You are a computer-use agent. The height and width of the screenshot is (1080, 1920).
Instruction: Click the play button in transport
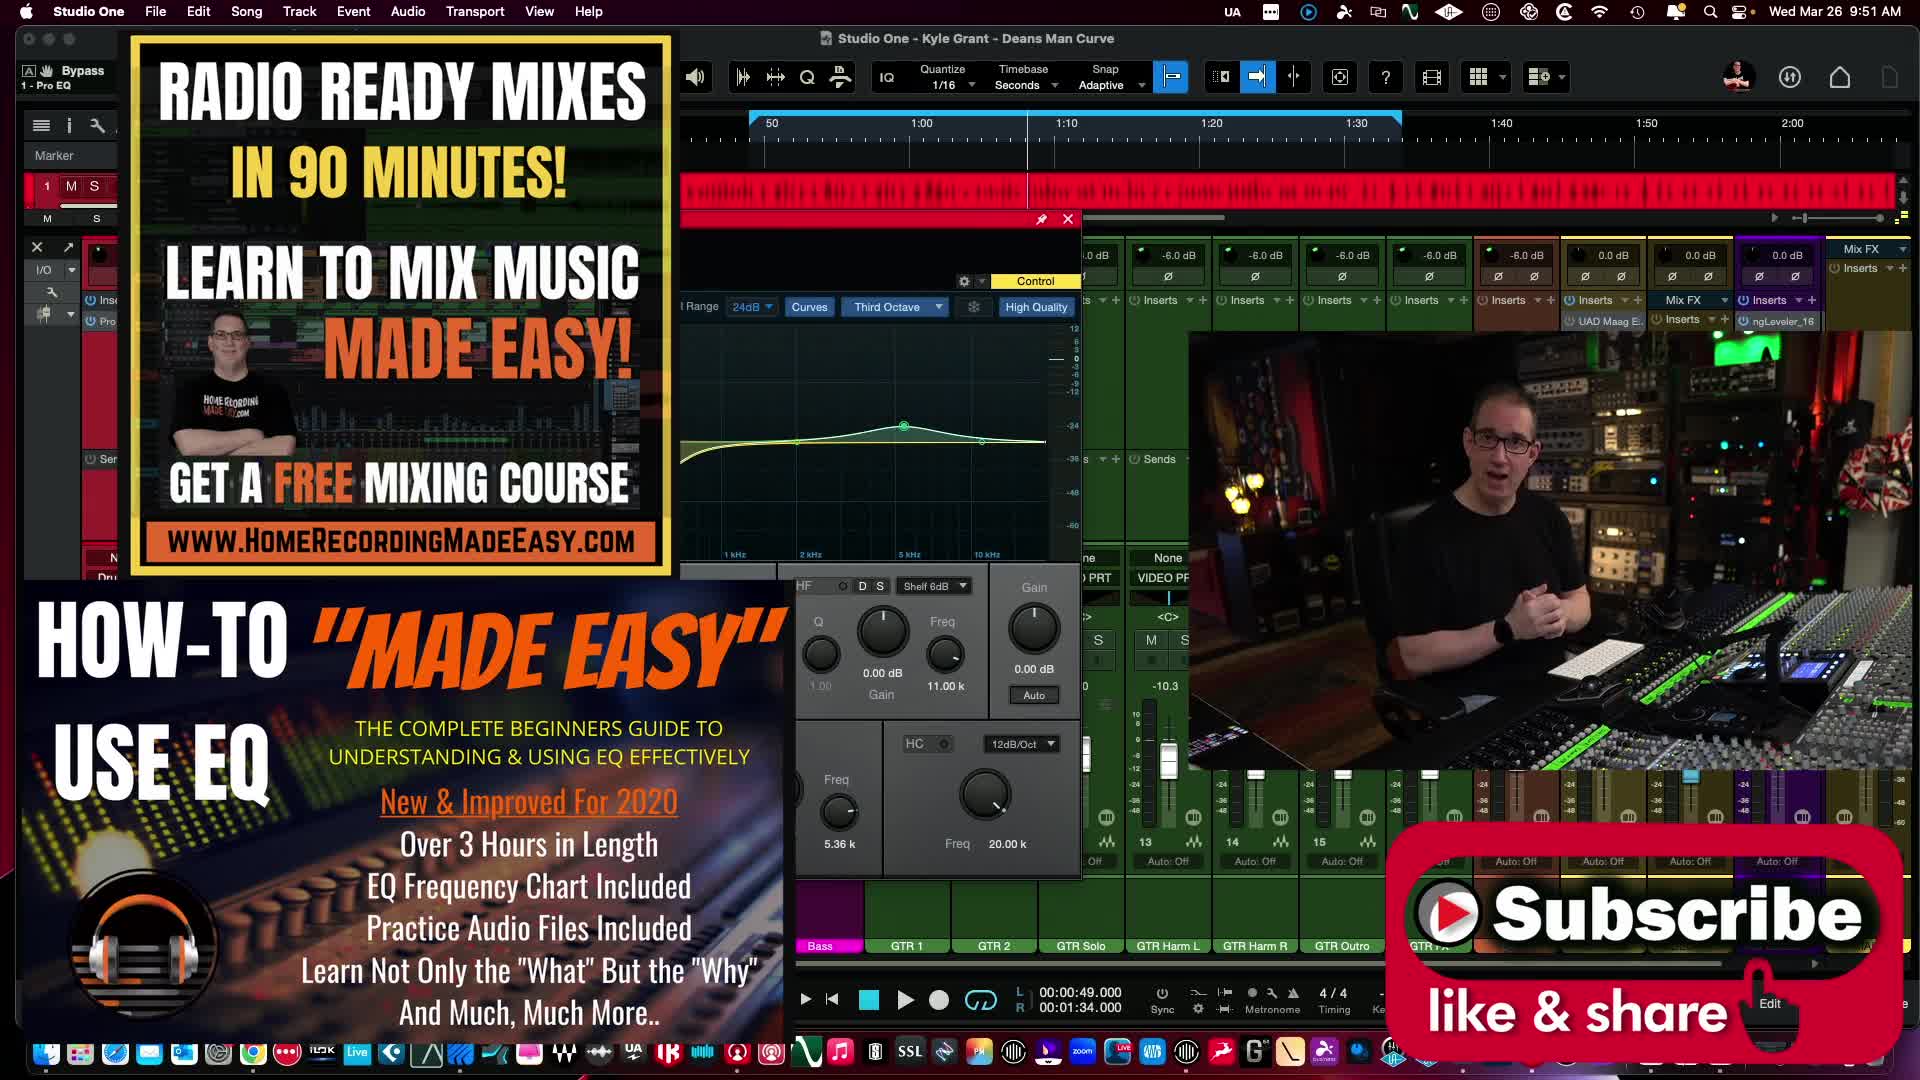[x=905, y=1000]
